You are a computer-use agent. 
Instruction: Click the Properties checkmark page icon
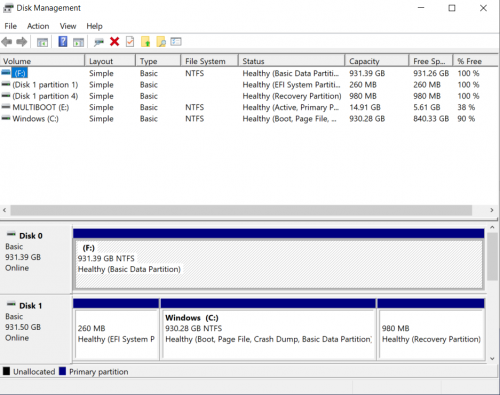(130, 42)
